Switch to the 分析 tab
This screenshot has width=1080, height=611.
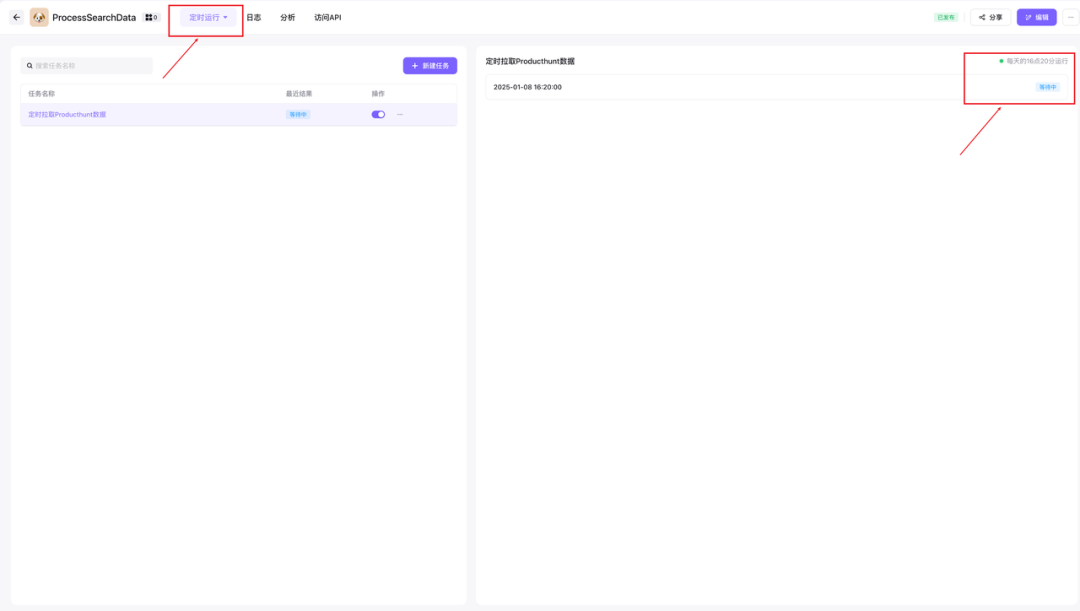288,17
